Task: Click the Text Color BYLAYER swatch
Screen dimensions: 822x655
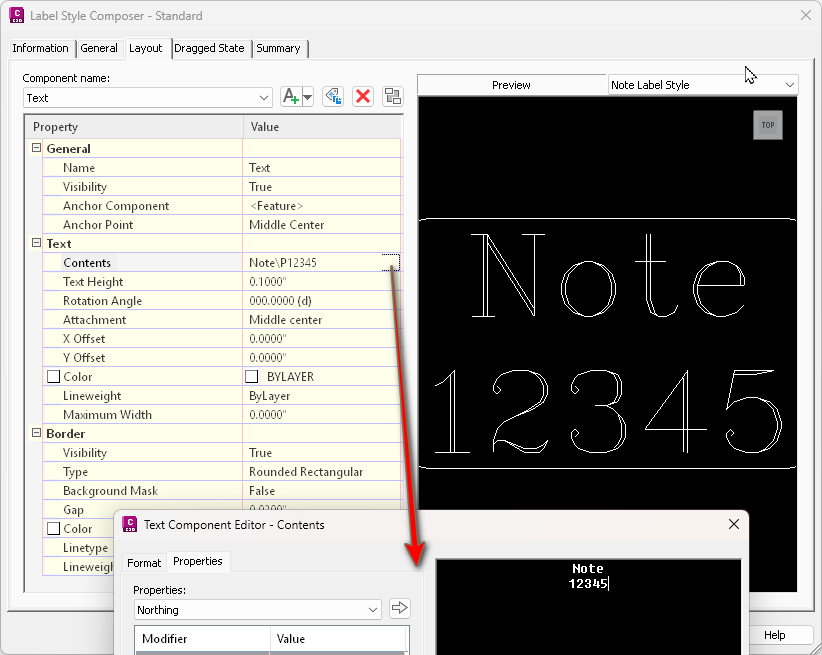Action: point(252,377)
